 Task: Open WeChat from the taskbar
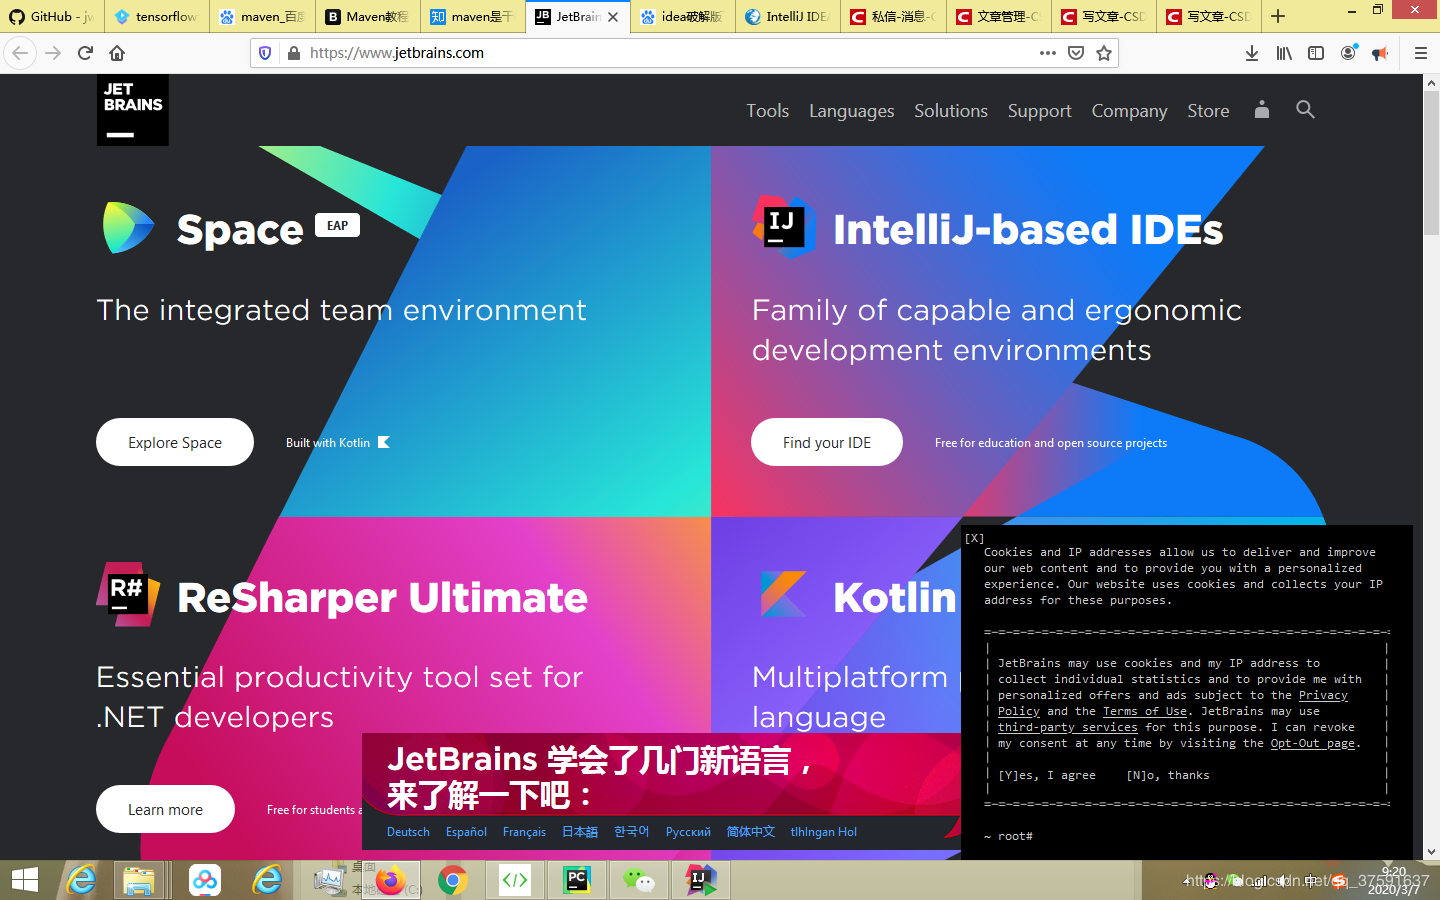pos(639,880)
